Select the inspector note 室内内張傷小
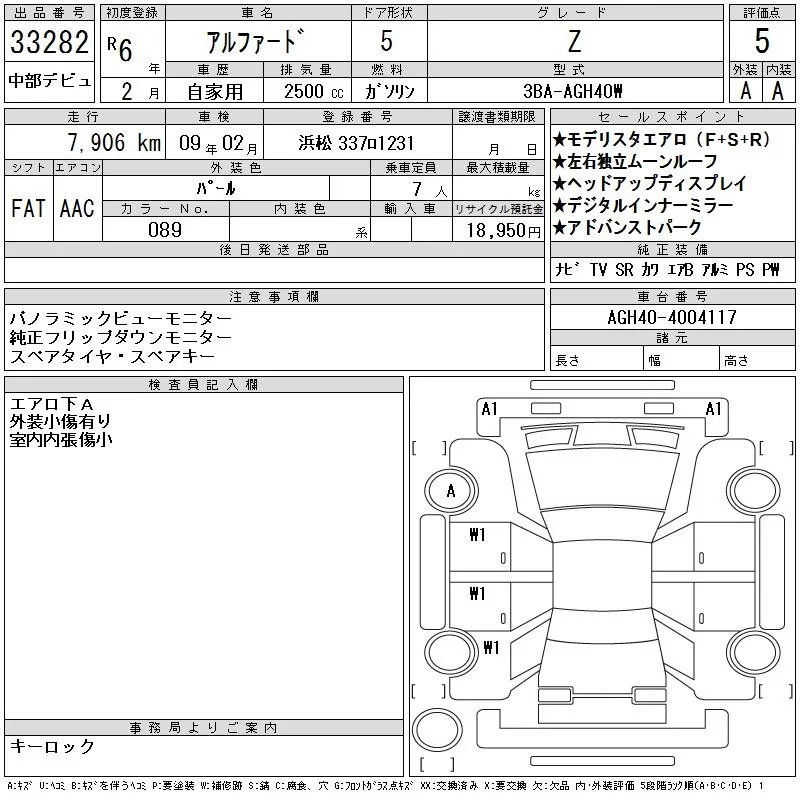The height and width of the screenshot is (800, 800). pyautogui.click(x=61, y=439)
